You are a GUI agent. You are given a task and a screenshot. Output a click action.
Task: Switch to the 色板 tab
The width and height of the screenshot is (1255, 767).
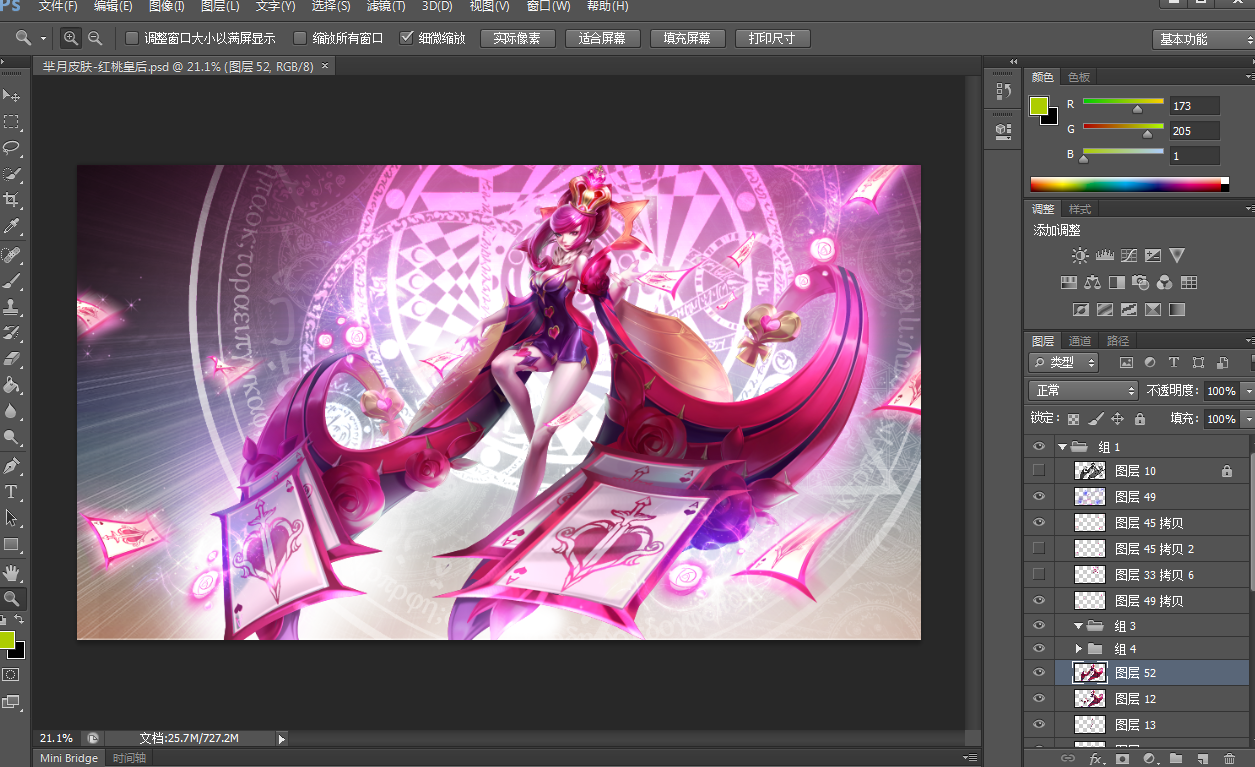[1079, 77]
